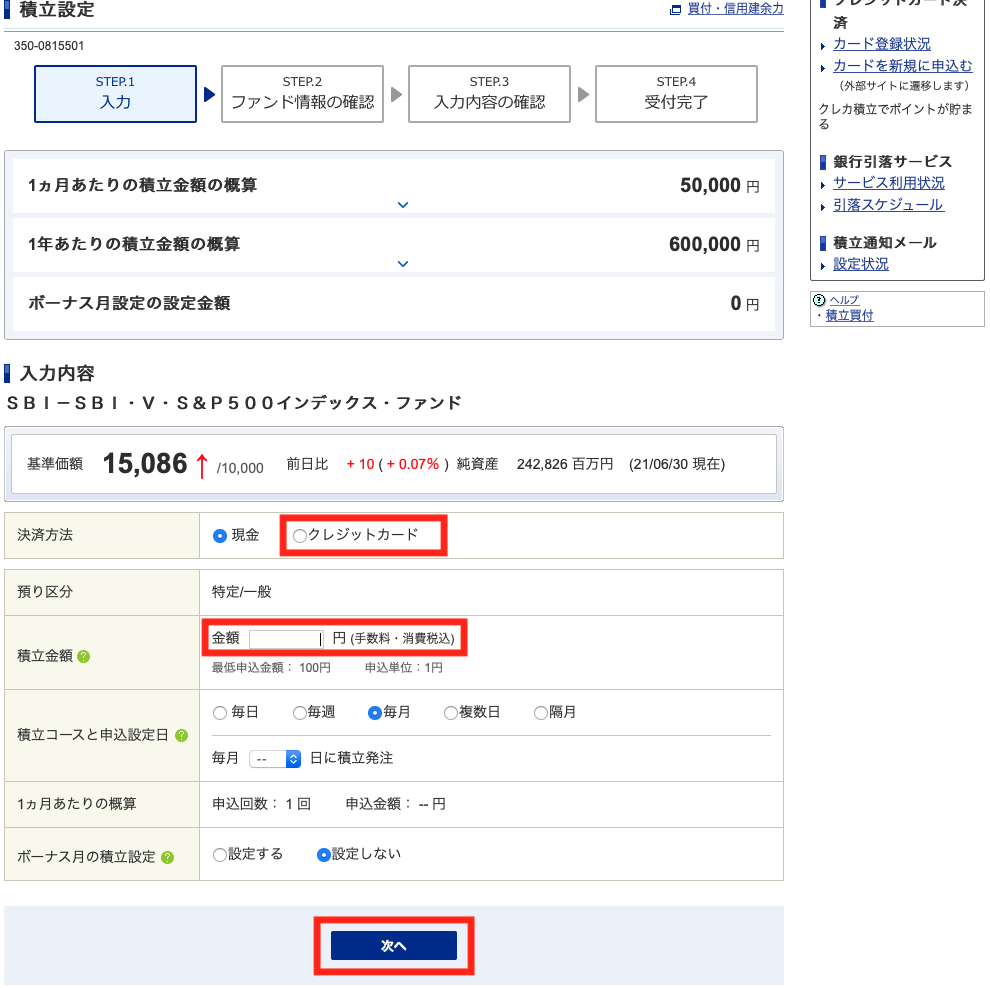Click the help icon next to 積立金額

pos(83,657)
